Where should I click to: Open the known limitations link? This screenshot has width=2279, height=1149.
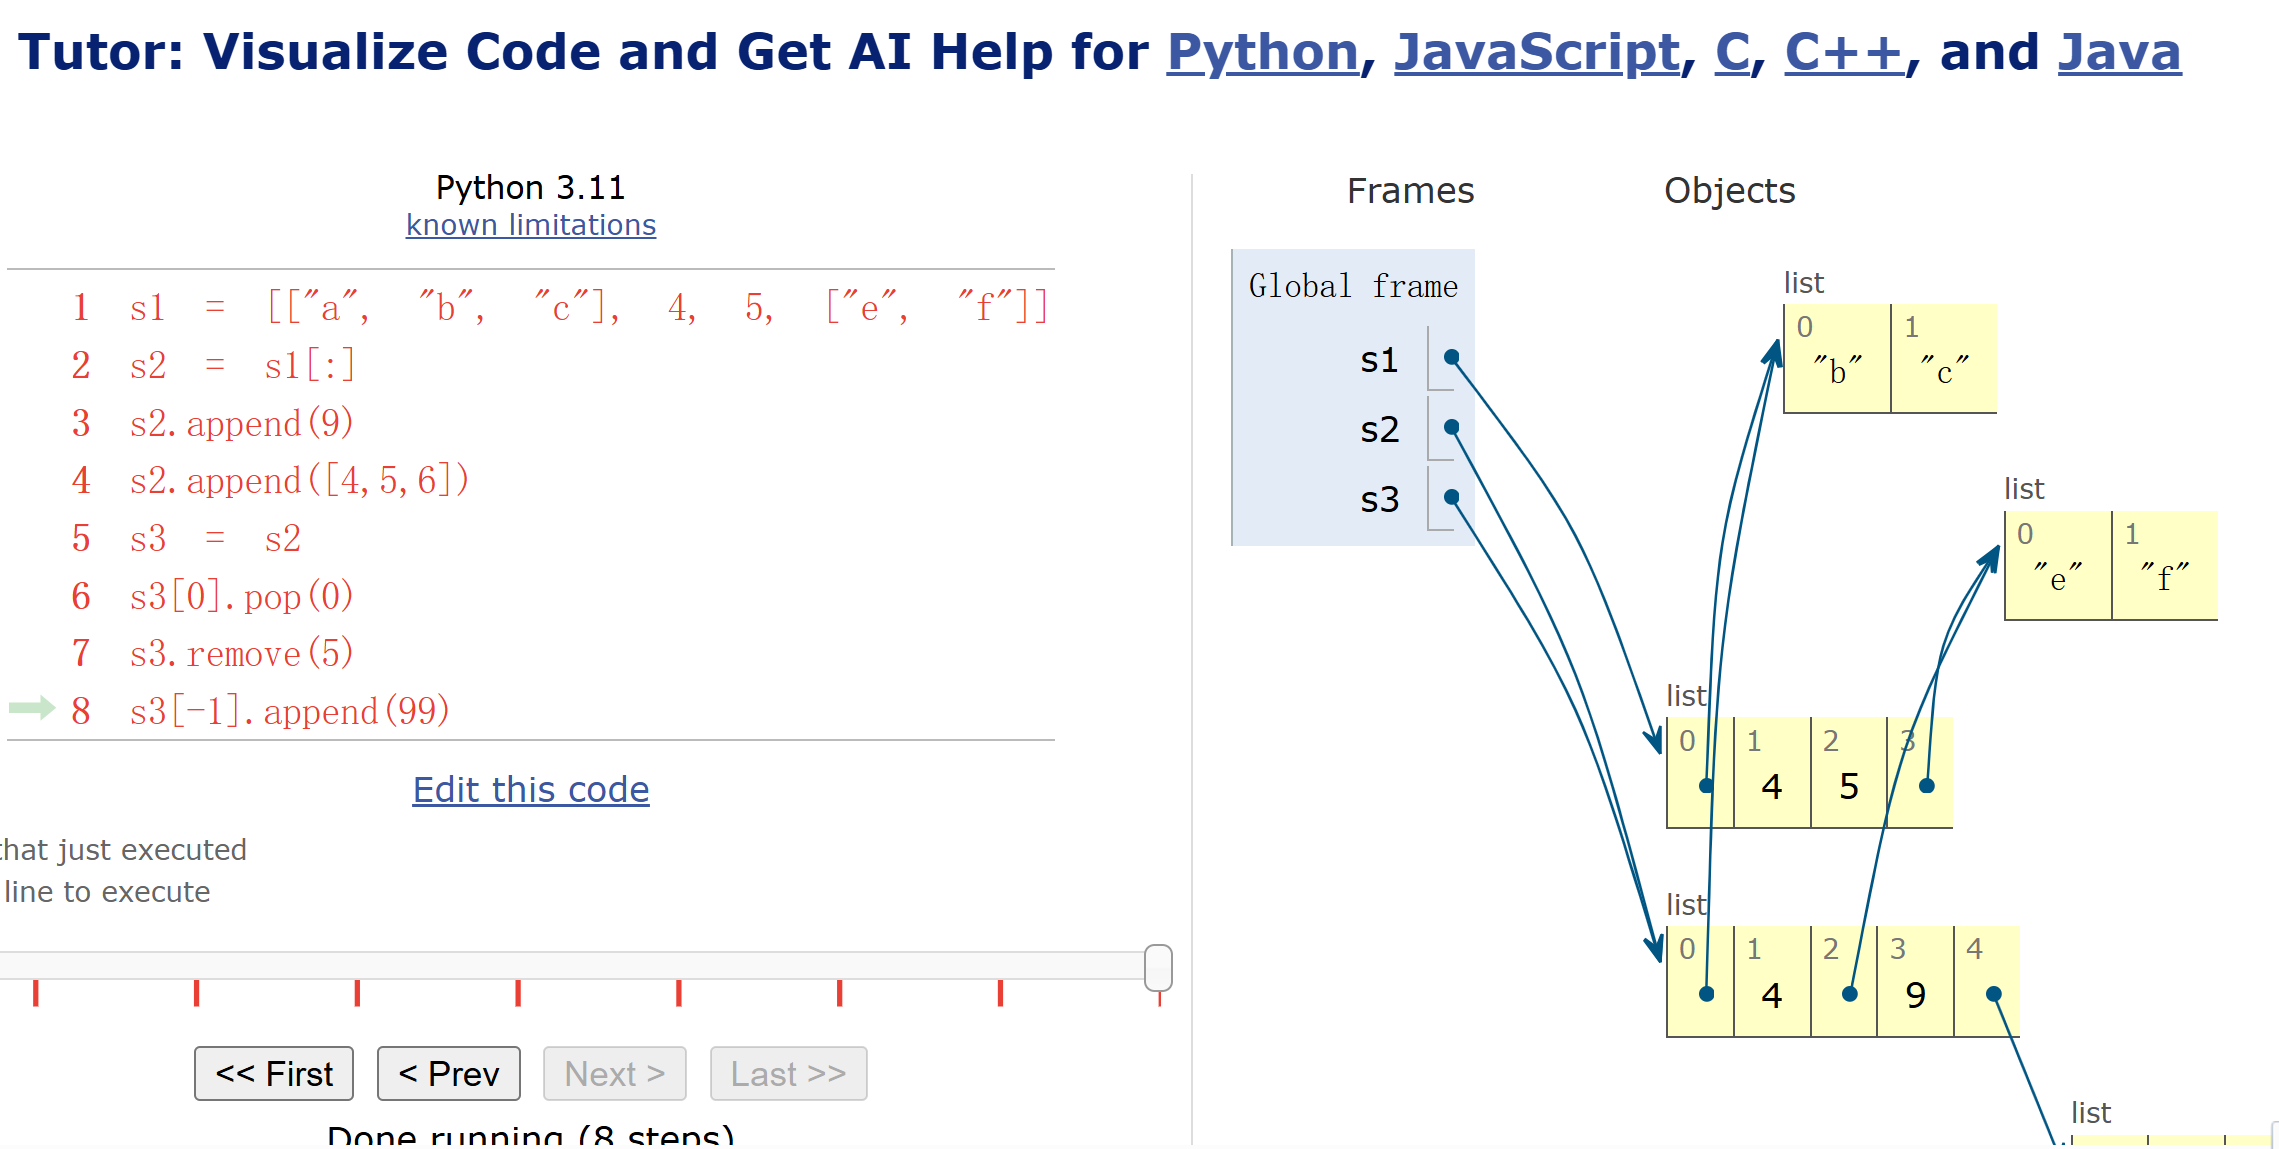click(x=531, y=225)
